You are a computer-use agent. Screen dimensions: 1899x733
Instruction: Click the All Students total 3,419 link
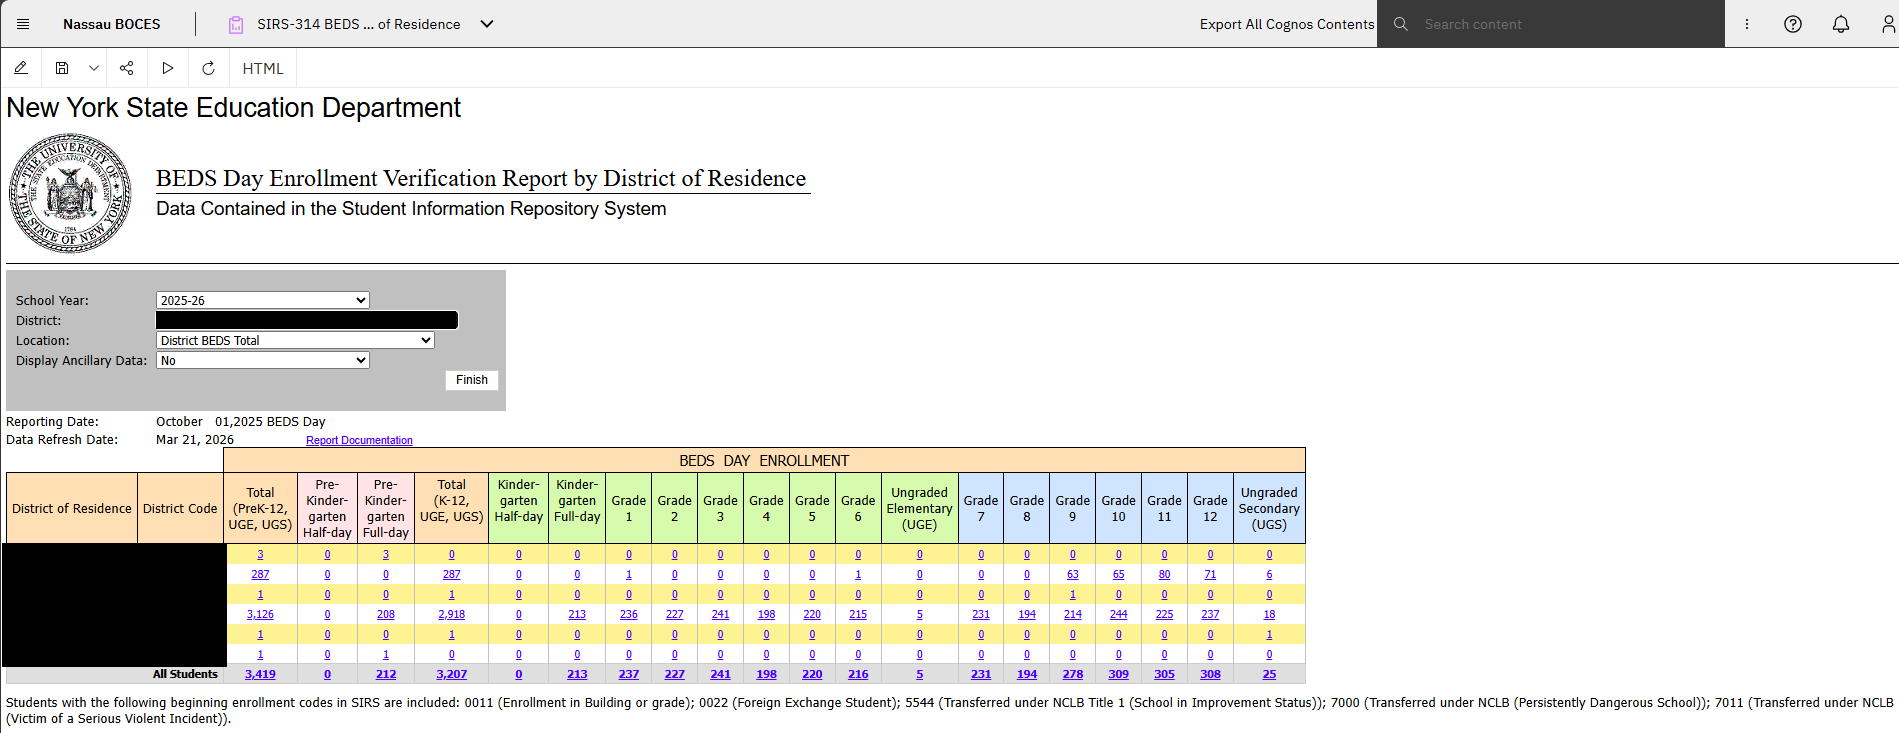(260, 674)
